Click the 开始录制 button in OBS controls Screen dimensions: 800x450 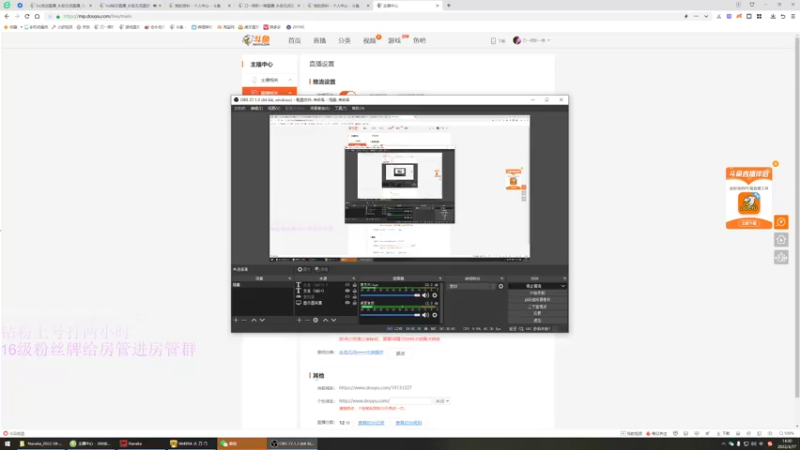pyautogui.click(x=537, y=293)
